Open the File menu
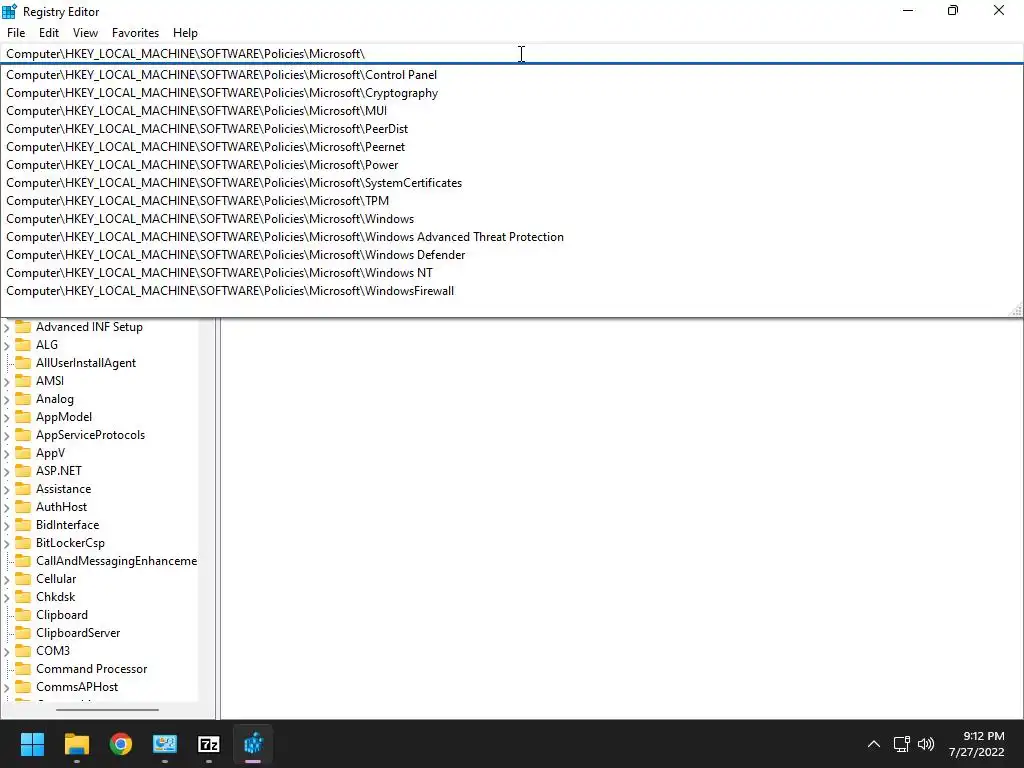1024x768 pixels. point(16,33)
